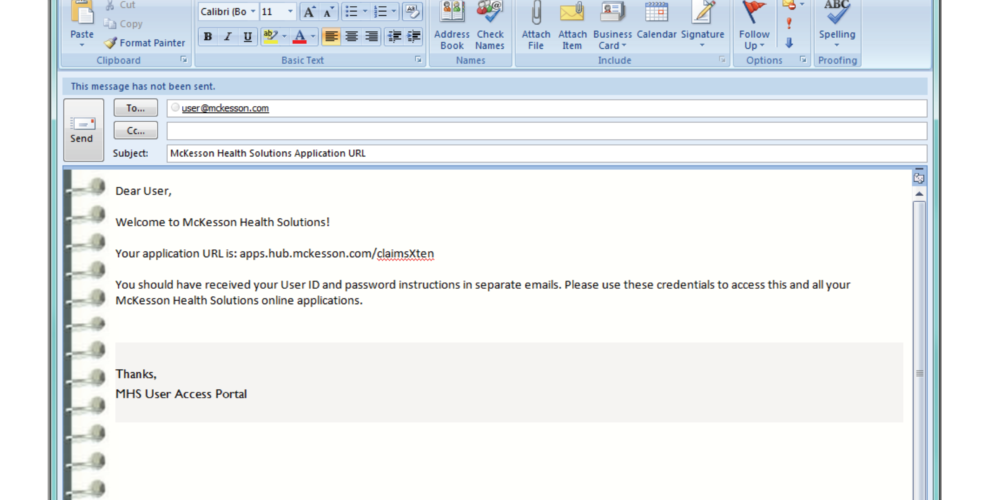Click the To... recipients button
The width and height of the screenshot is (1000, 500).
(136, 108)
